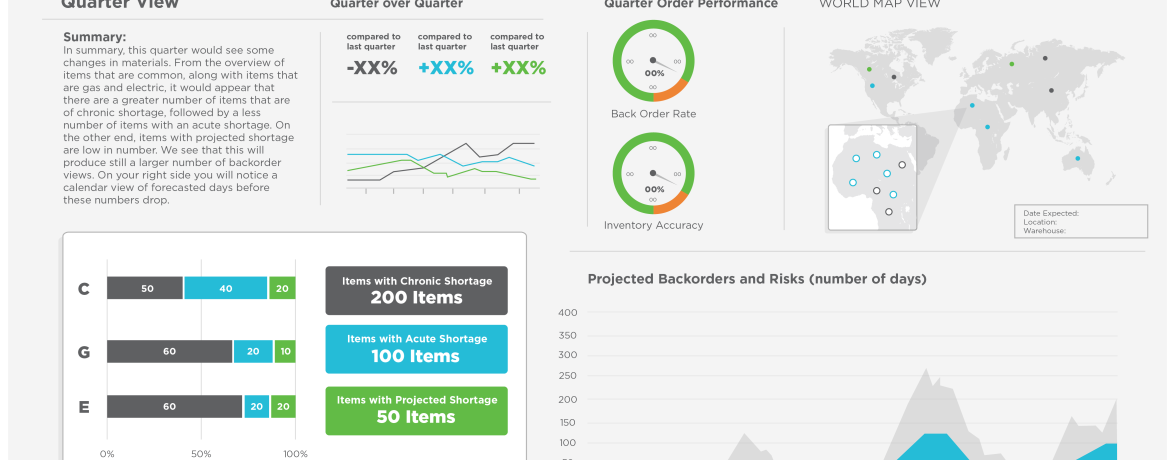Select the Items with Acute Shortage tile
This screenshot has width=1175, height=460.
pos(416,349)
